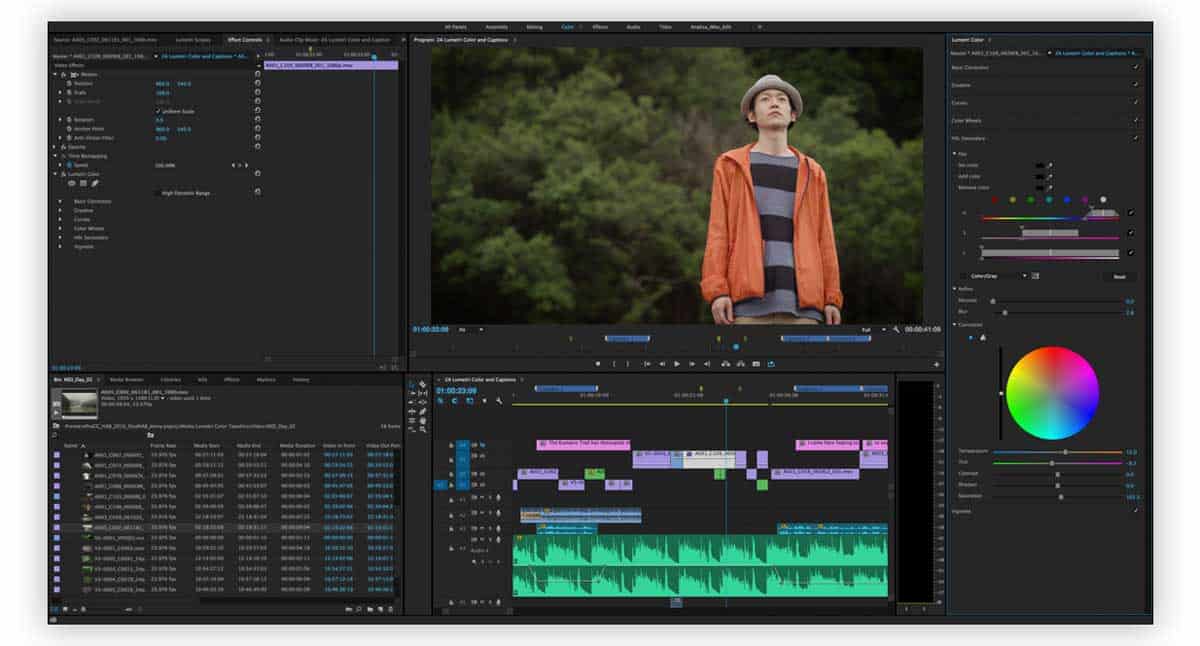Select the rectangle mask tool under Lumetri Color
1200x646 pixels.
coord(83,183)
